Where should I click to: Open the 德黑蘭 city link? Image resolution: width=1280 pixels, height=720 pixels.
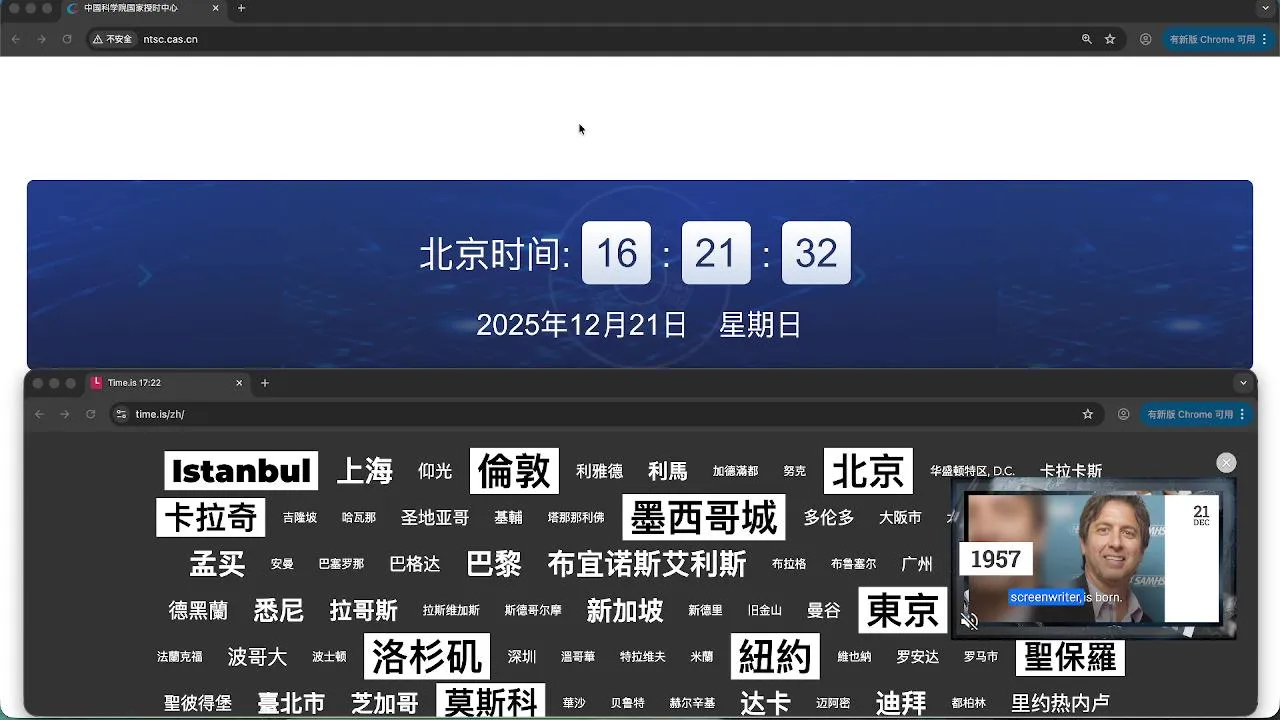pos(198,610)
